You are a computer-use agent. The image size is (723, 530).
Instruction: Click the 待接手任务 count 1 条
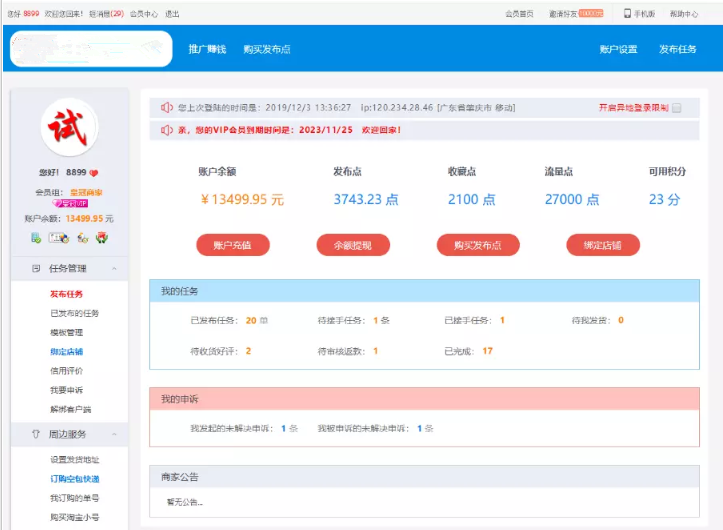(x=381, y=320)
